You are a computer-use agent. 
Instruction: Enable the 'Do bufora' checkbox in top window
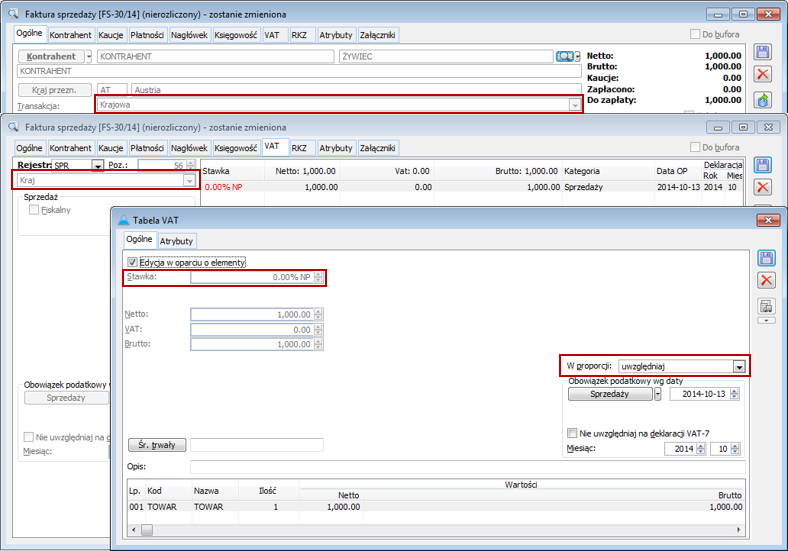[x=696, y=34]
